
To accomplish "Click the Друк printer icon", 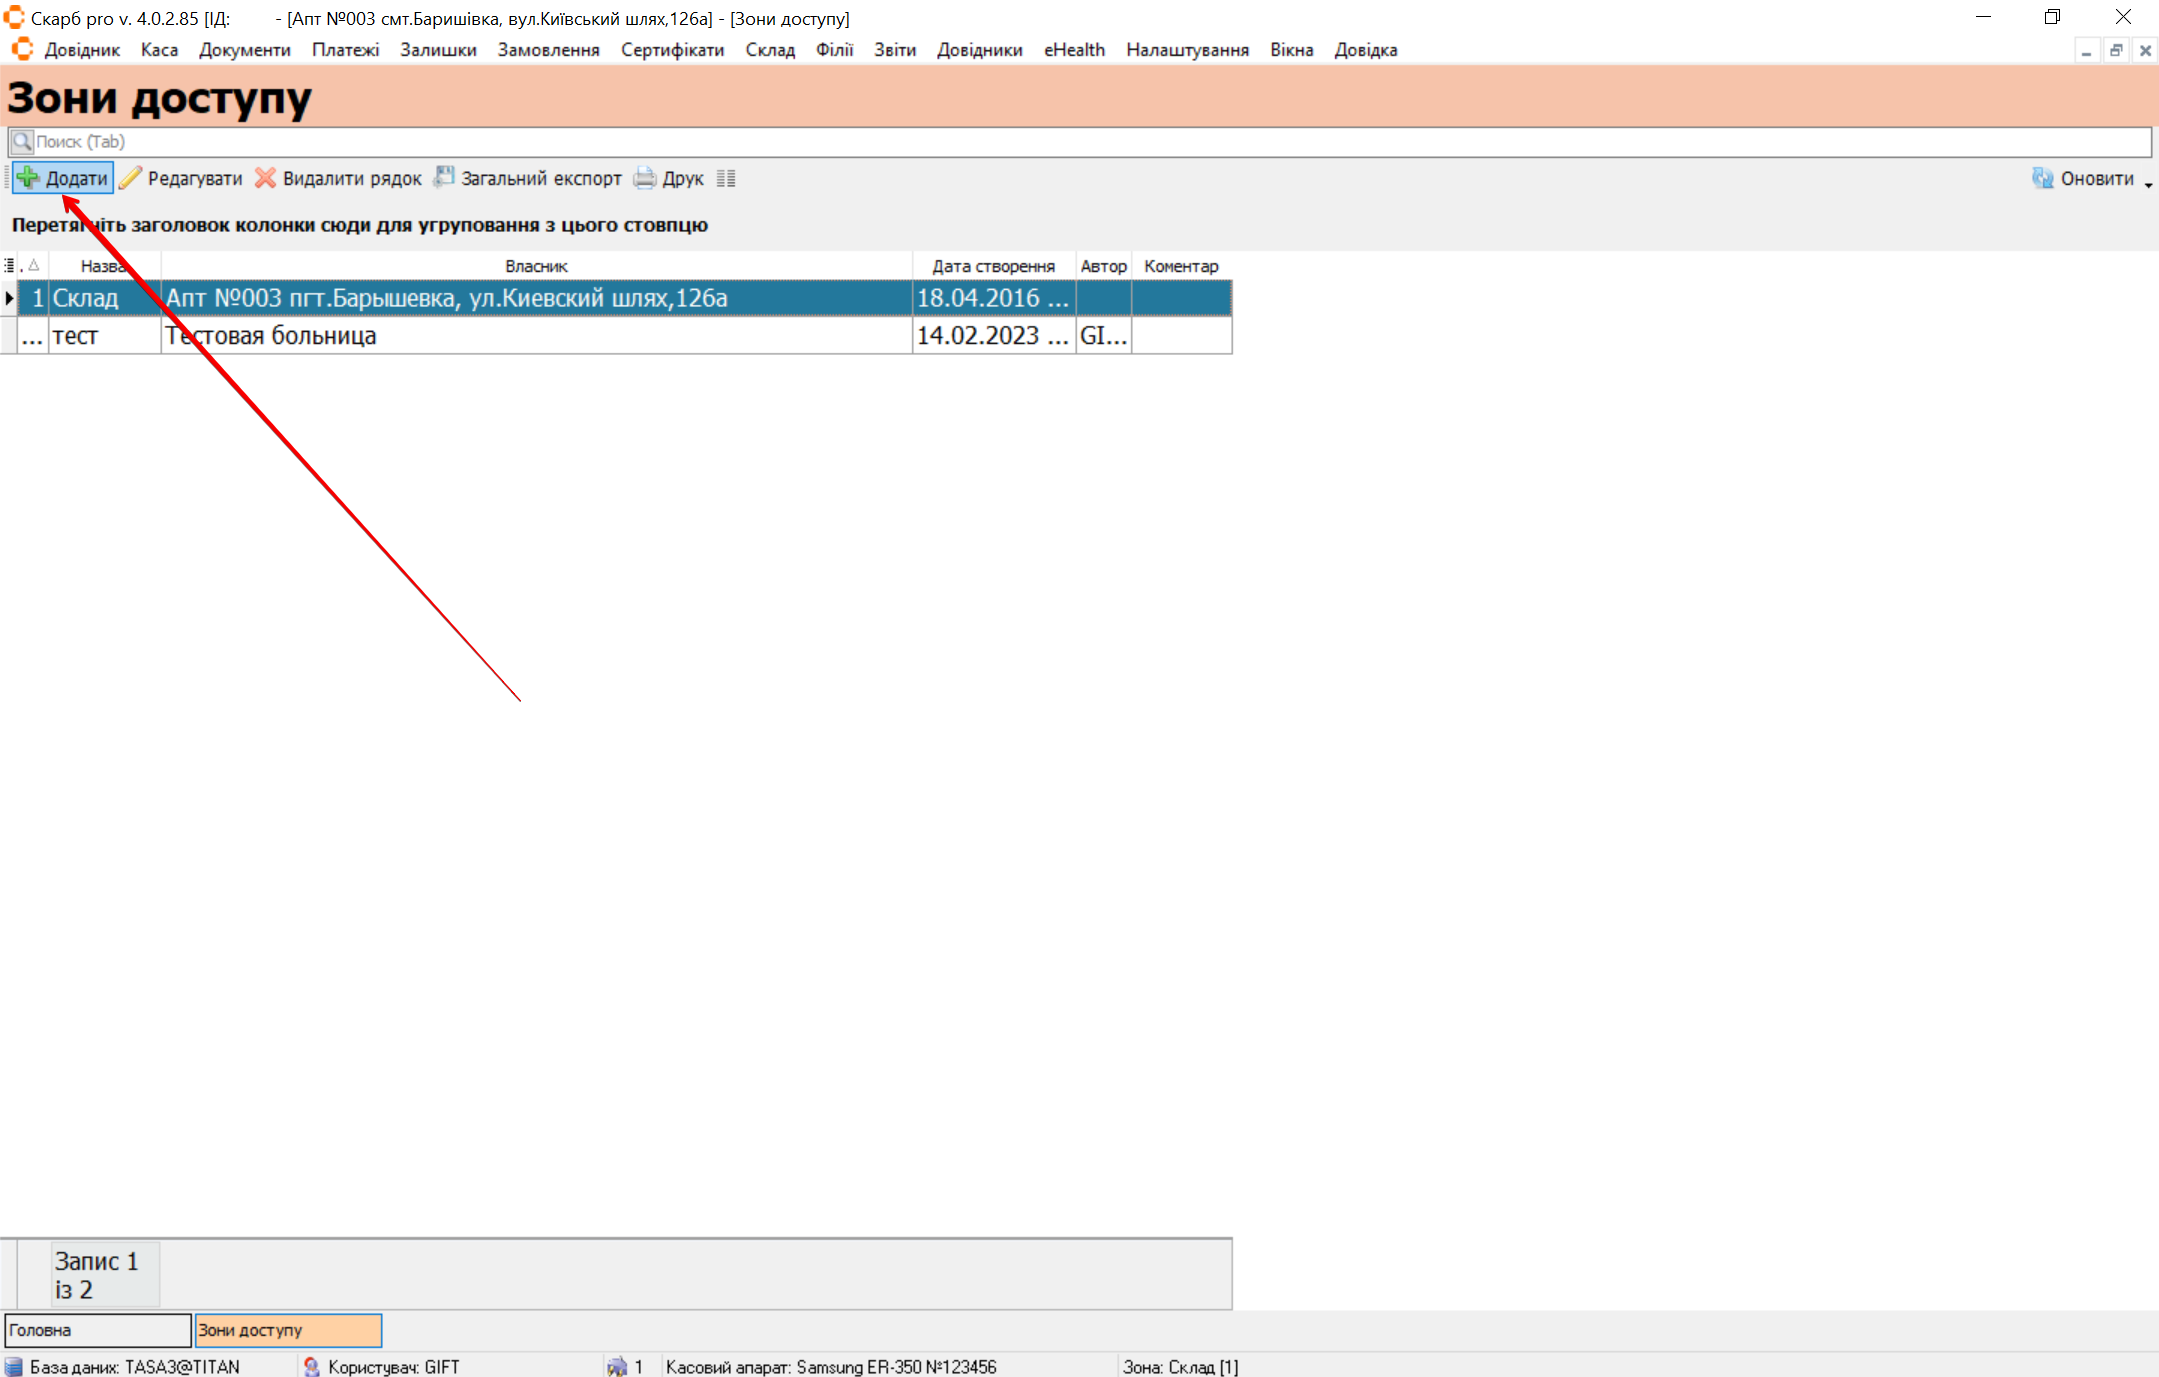I will click(645, 178).
